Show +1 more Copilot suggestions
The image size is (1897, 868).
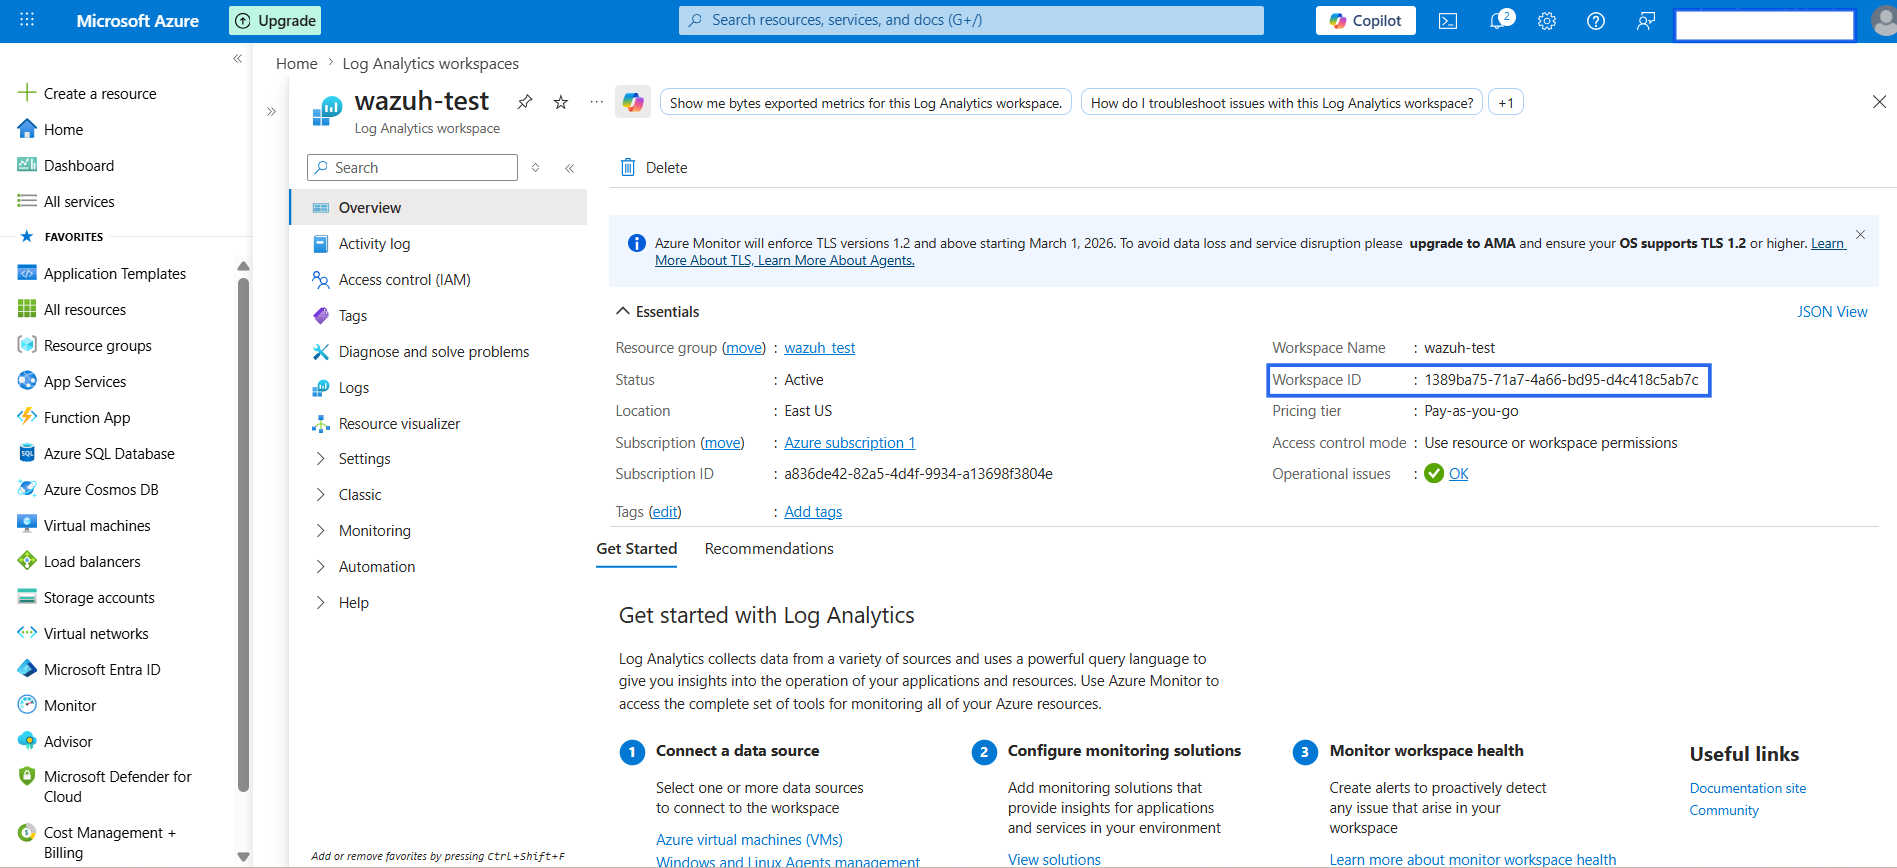pos(1506,103)
